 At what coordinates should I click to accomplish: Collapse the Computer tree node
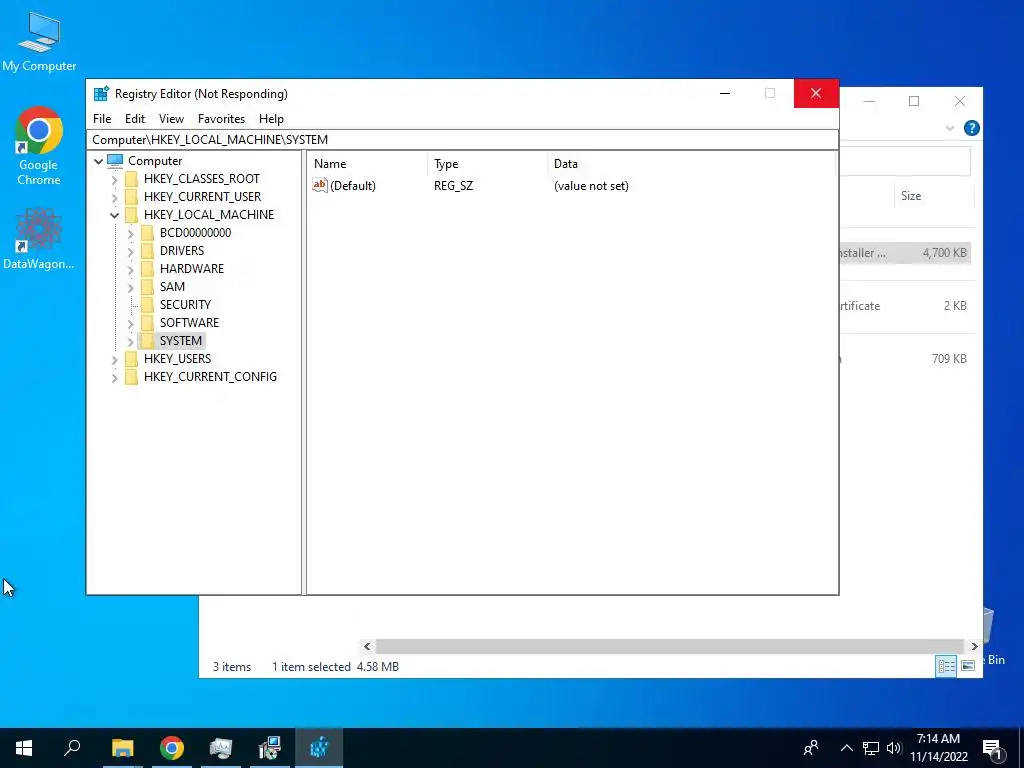pos(99,161)
